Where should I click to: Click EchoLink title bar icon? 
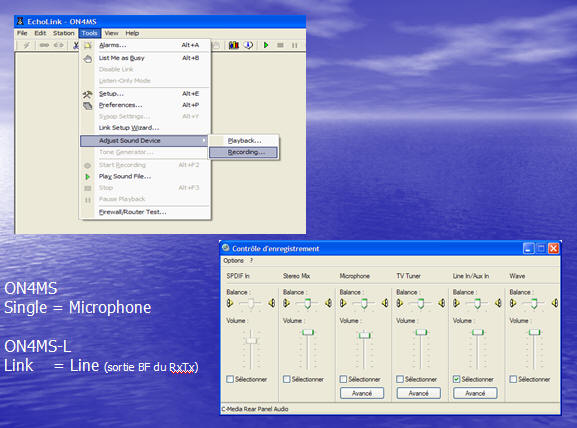point(20,21)
